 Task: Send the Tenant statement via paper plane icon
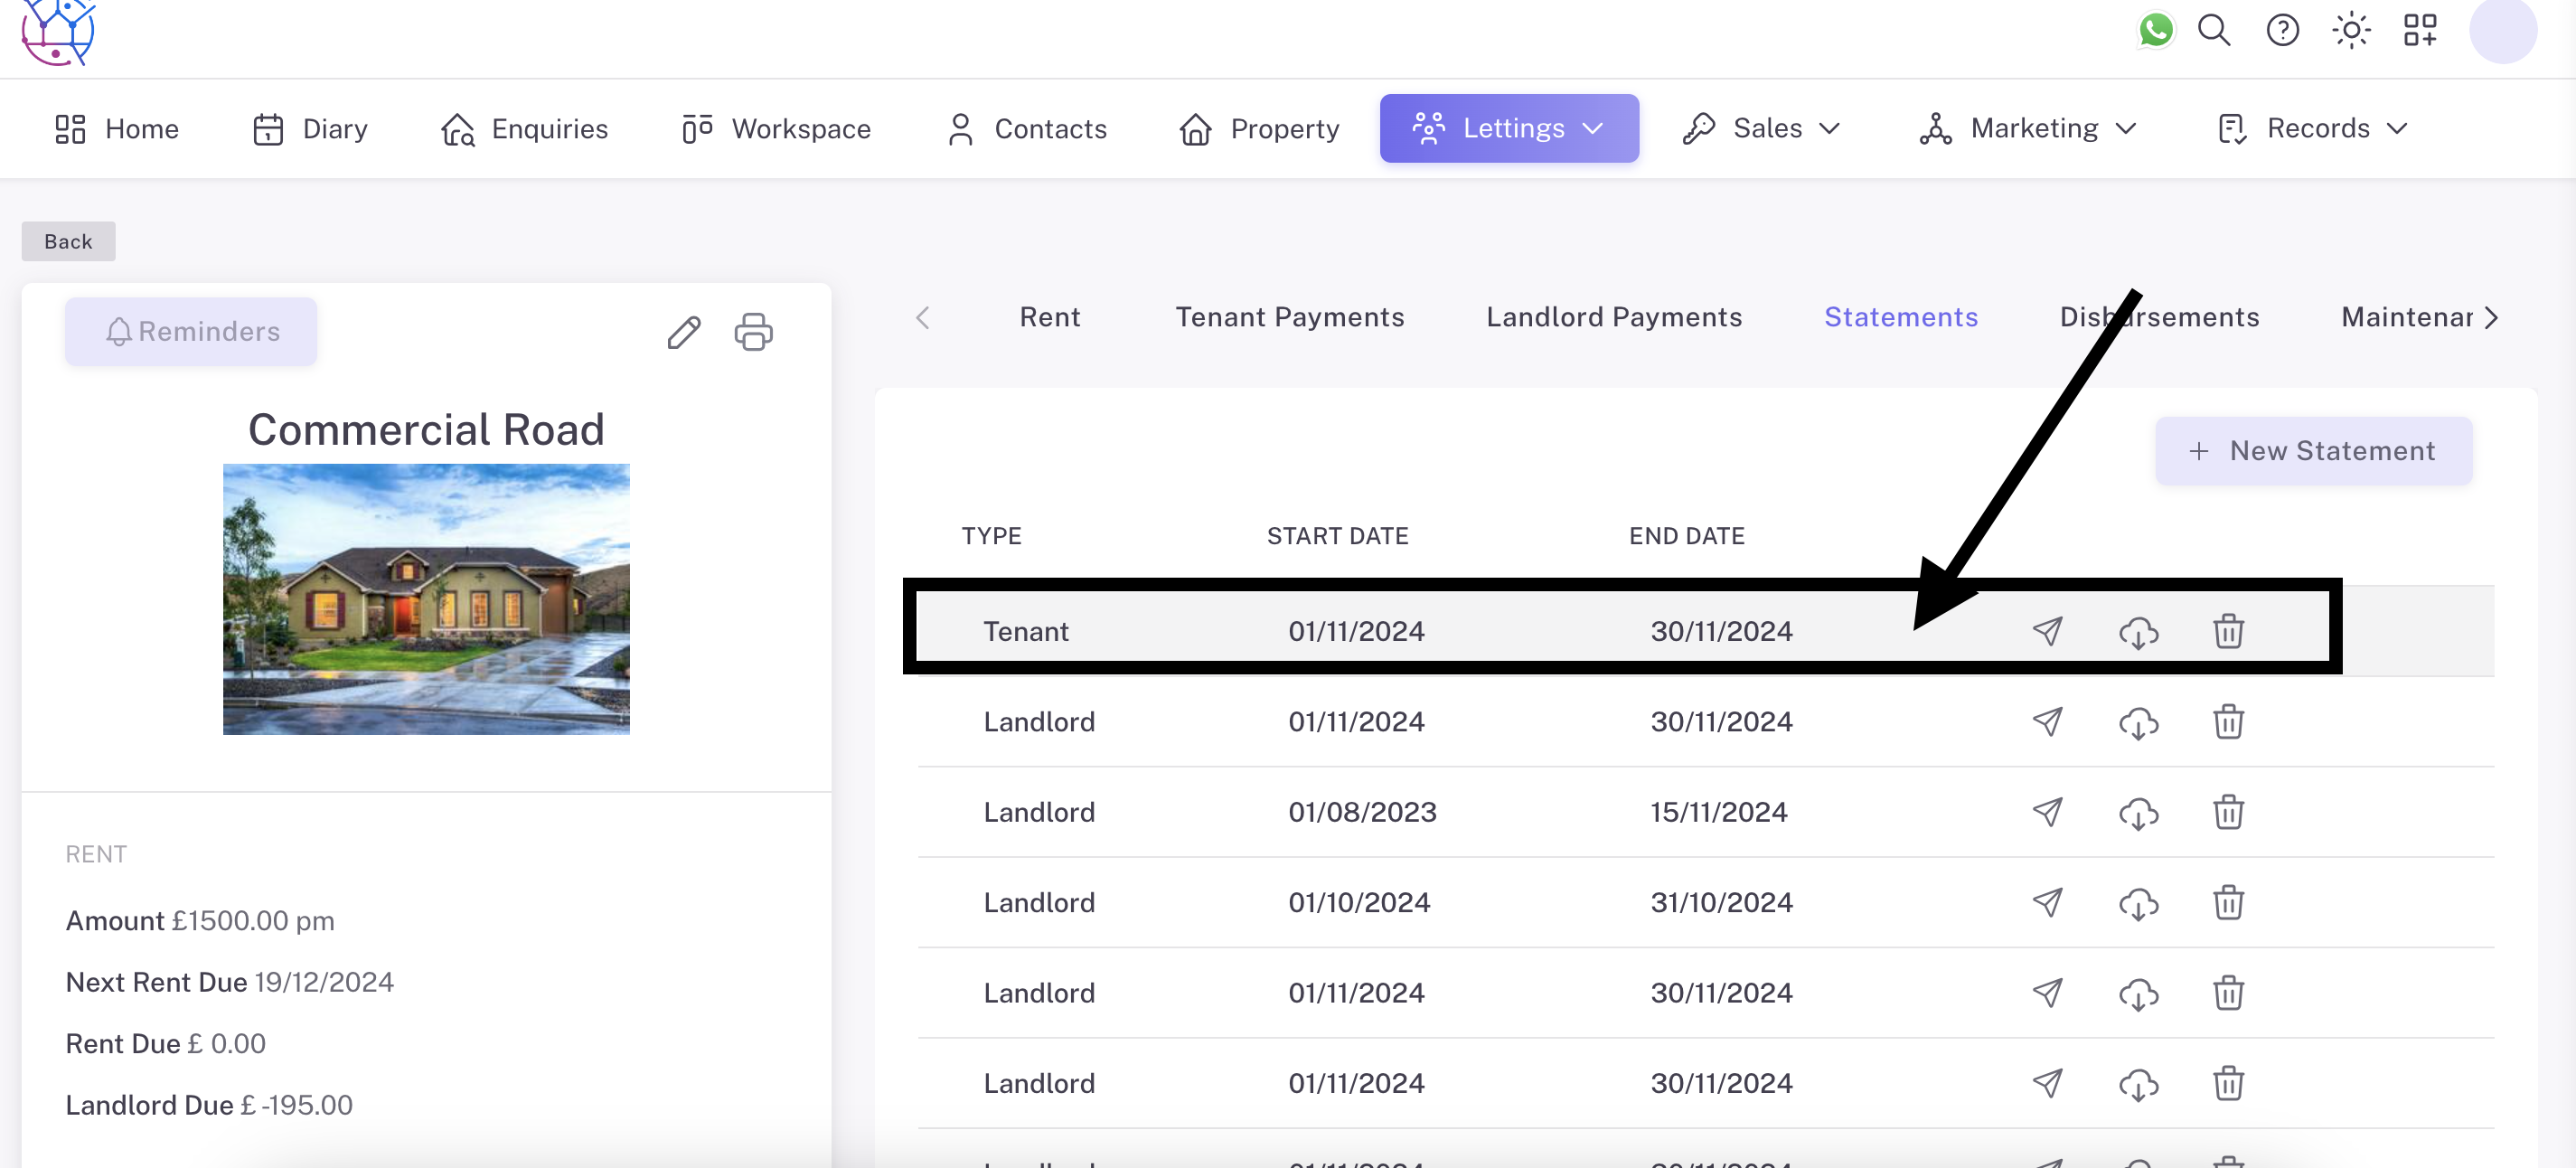click(x=2047, y=631)
